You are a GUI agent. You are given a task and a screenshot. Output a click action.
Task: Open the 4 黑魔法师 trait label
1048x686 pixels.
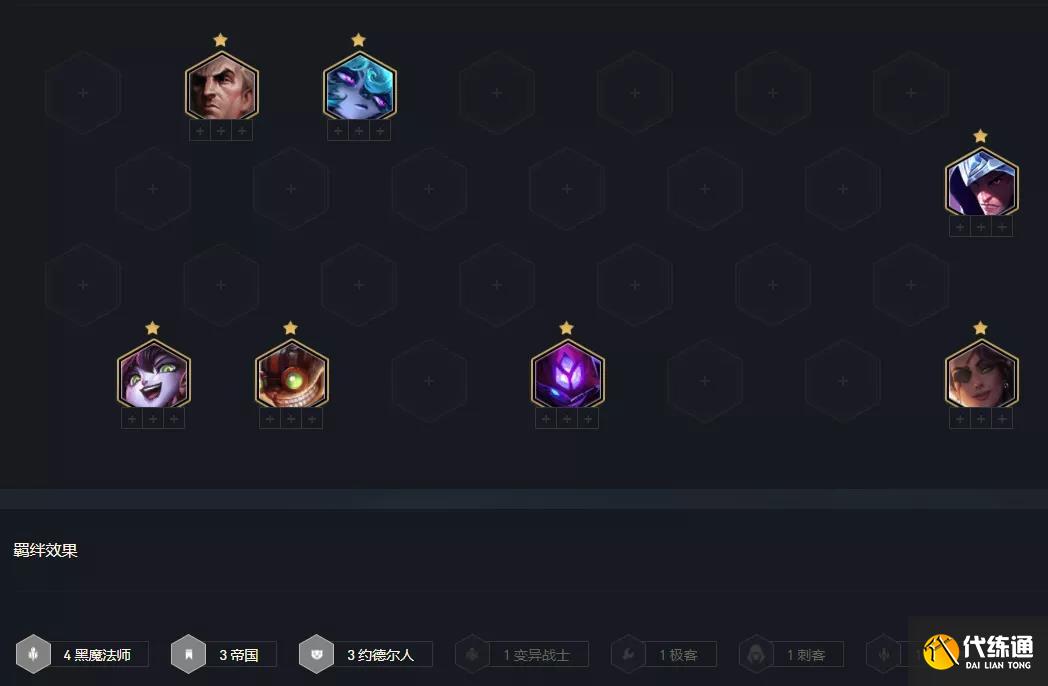point(98,655)
